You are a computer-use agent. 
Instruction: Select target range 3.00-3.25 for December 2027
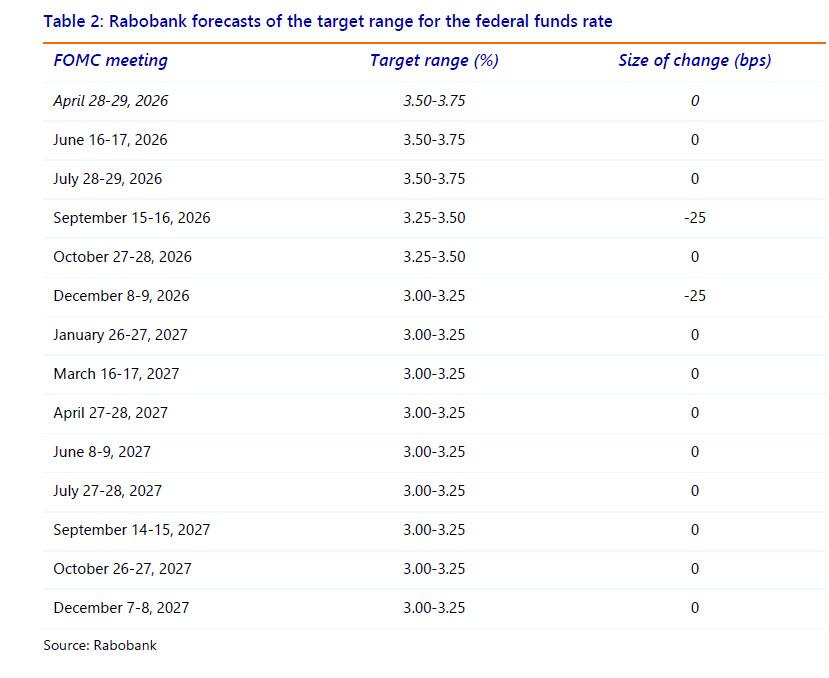(434, 608)
